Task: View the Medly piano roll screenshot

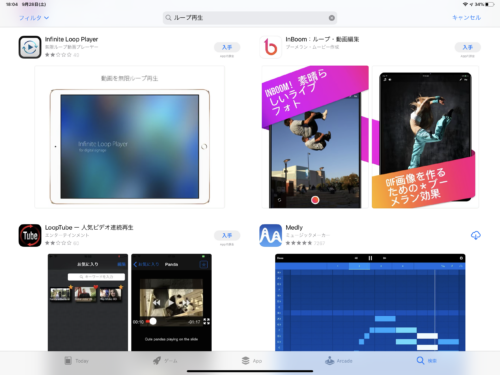Action: [x=370, y=302]
